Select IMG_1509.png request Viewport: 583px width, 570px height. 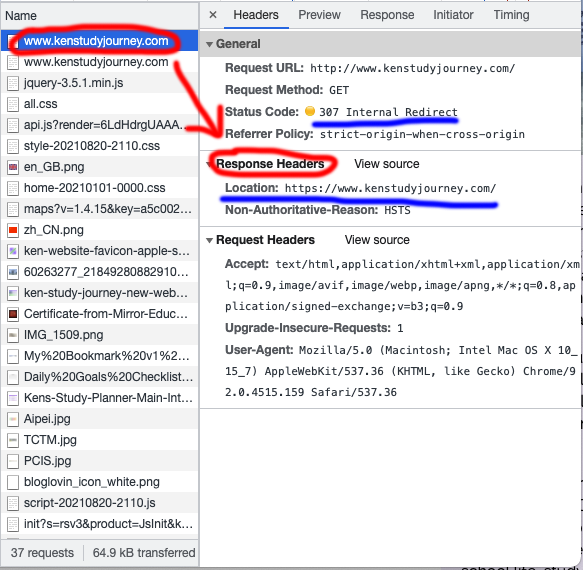pos(99,335)
